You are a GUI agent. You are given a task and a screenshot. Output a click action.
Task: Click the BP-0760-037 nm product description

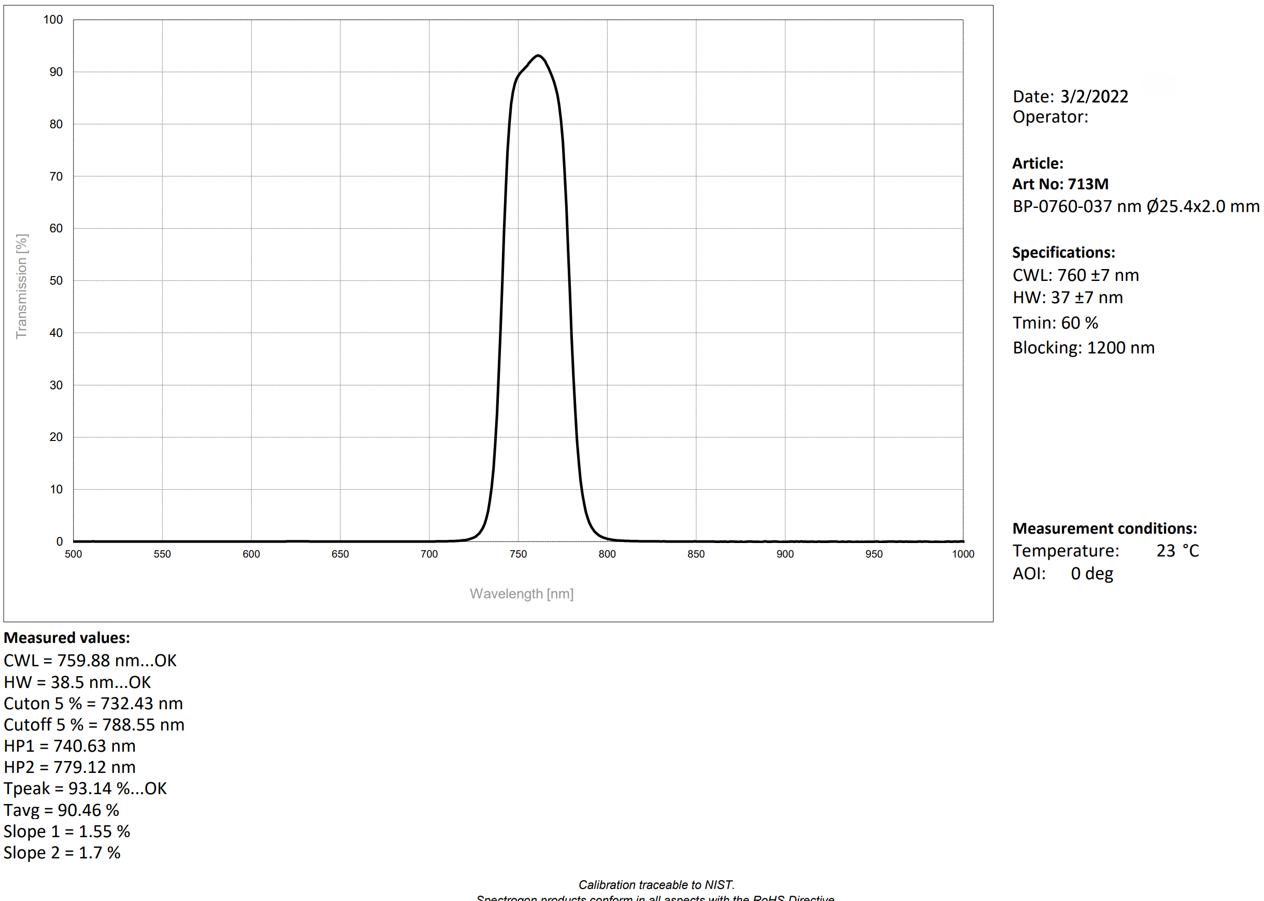[x=1135, y=207]
